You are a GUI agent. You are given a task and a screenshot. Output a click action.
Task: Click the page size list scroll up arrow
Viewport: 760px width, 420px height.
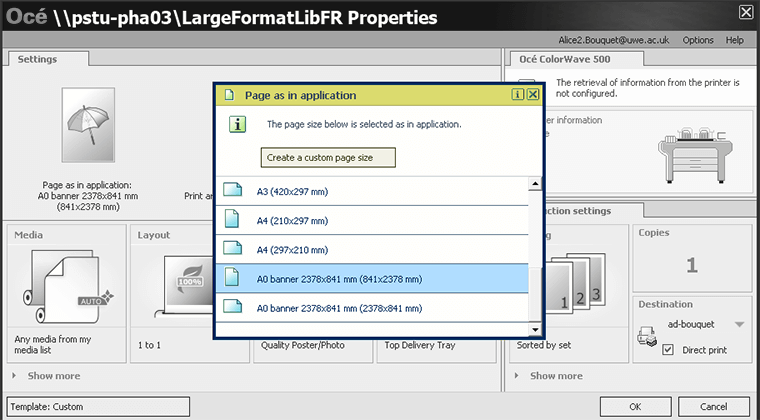(x=535, y=184)
